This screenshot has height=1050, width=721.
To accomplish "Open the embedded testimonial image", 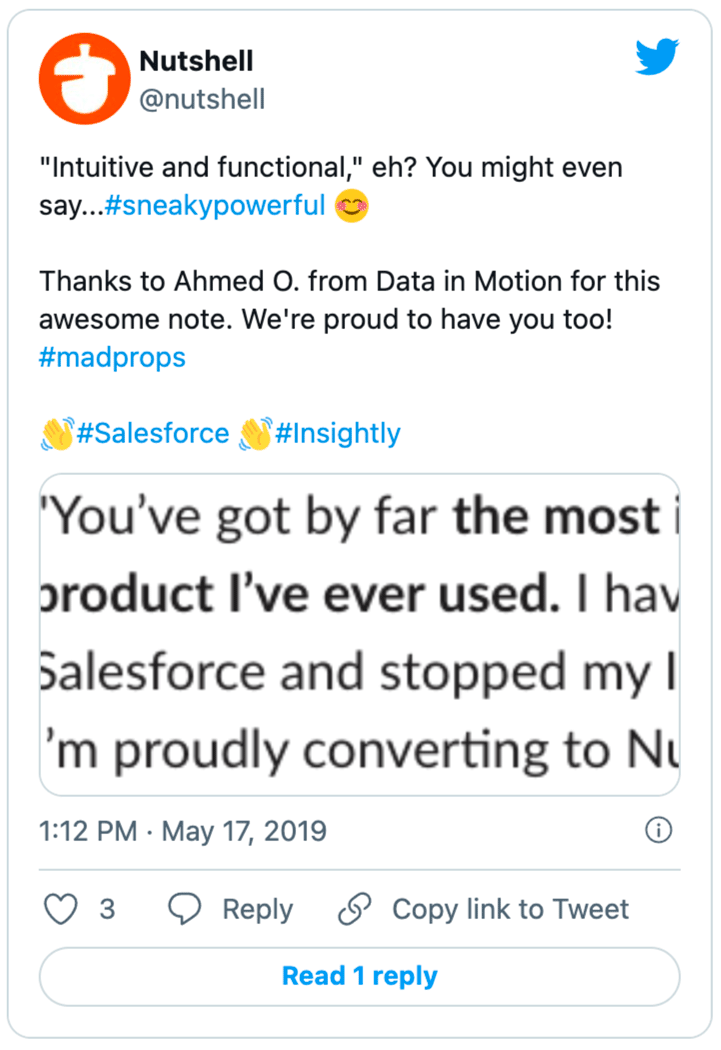I will tap(359, 634).
